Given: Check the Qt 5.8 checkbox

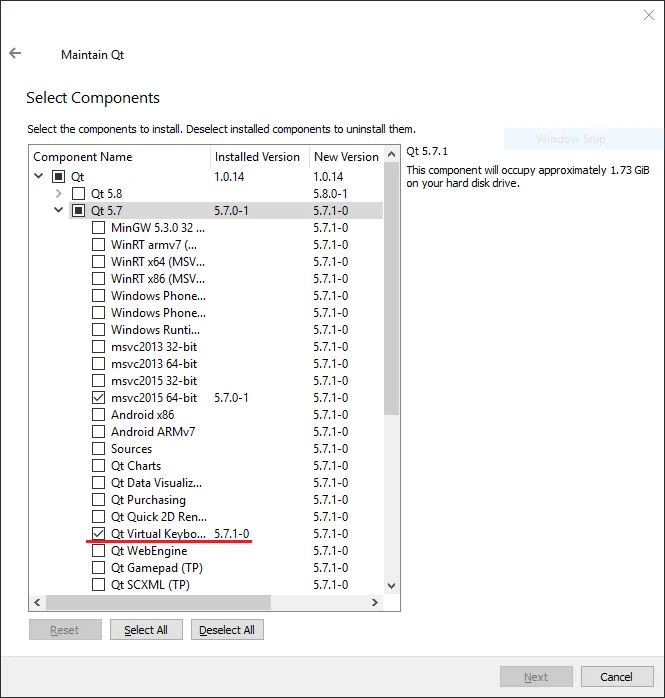Looking at the screenshot, I should [78, 194].
